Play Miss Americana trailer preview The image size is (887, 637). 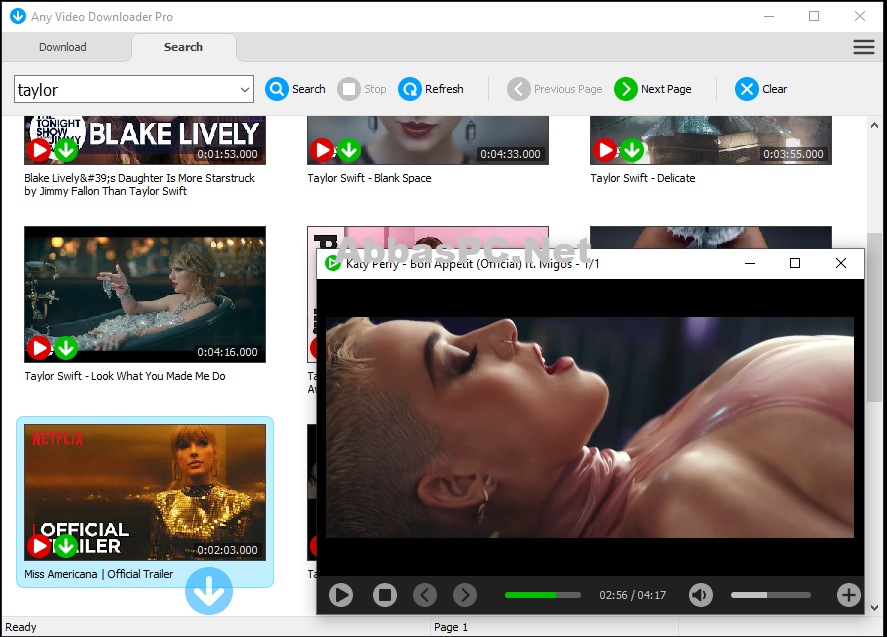tap(39, 546)
